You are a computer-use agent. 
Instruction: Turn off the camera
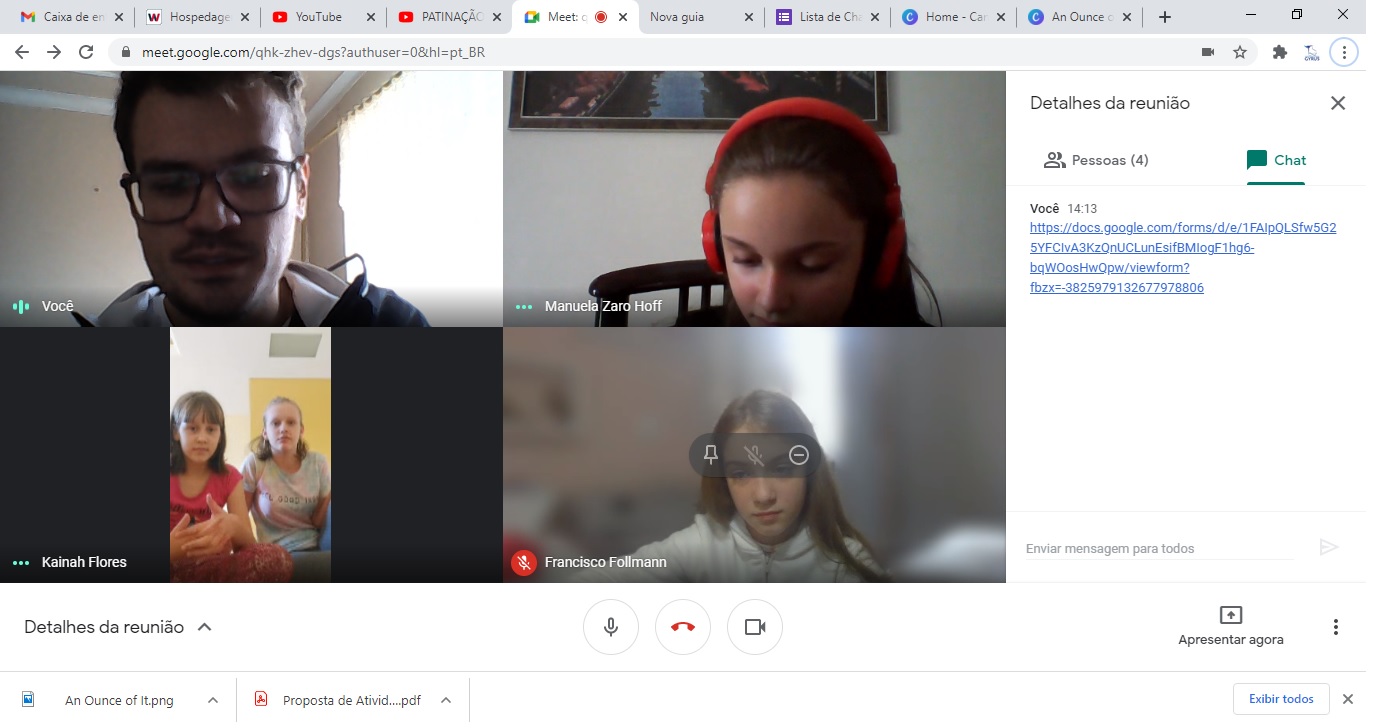755,627
